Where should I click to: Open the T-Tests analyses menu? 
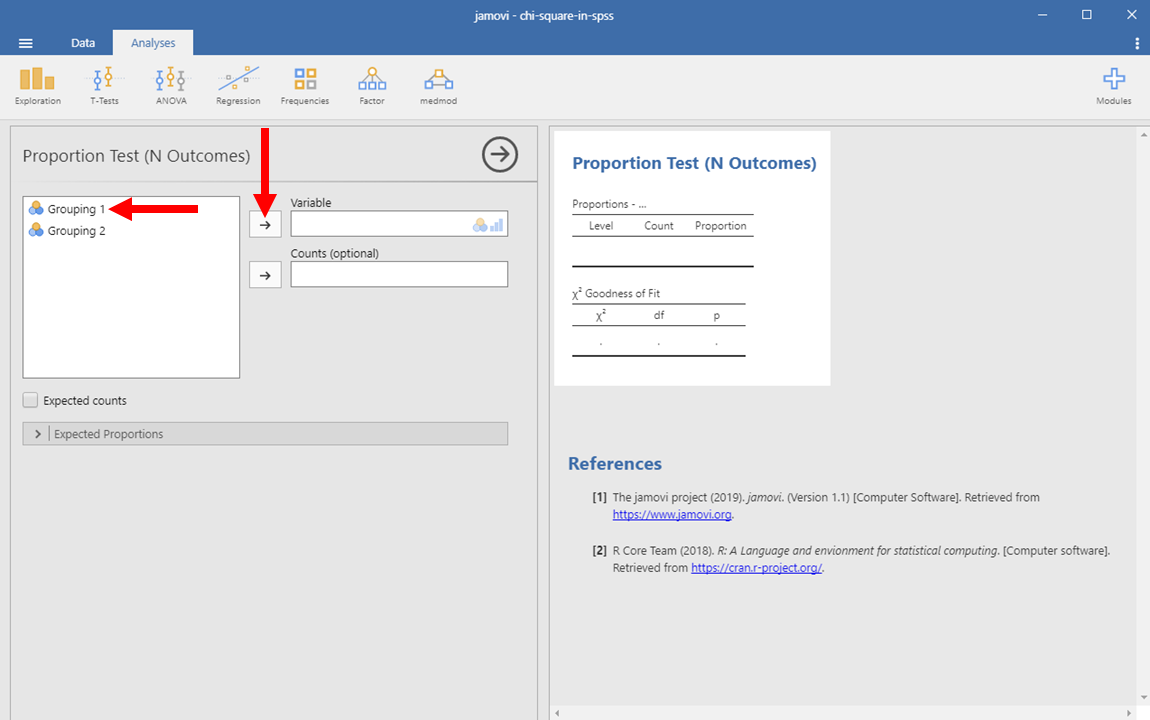point(104,86)
